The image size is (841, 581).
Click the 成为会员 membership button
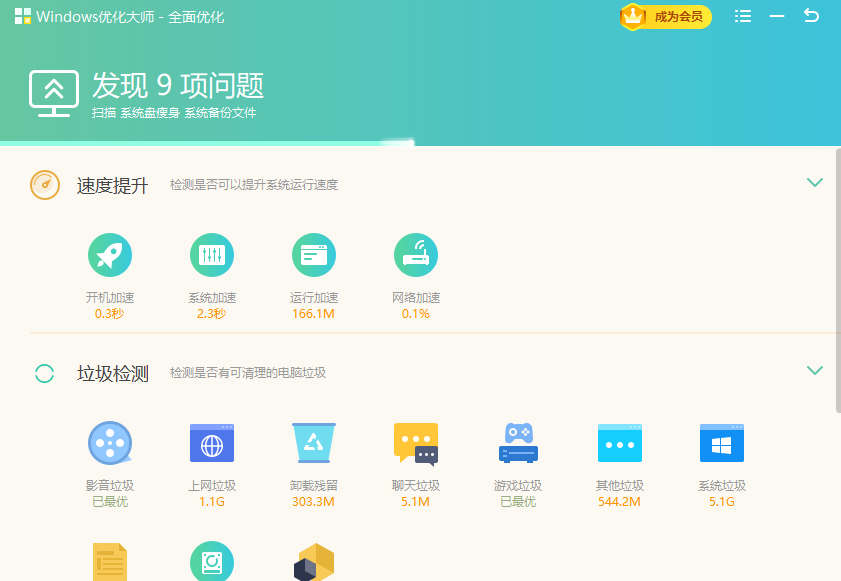[664, 17]
